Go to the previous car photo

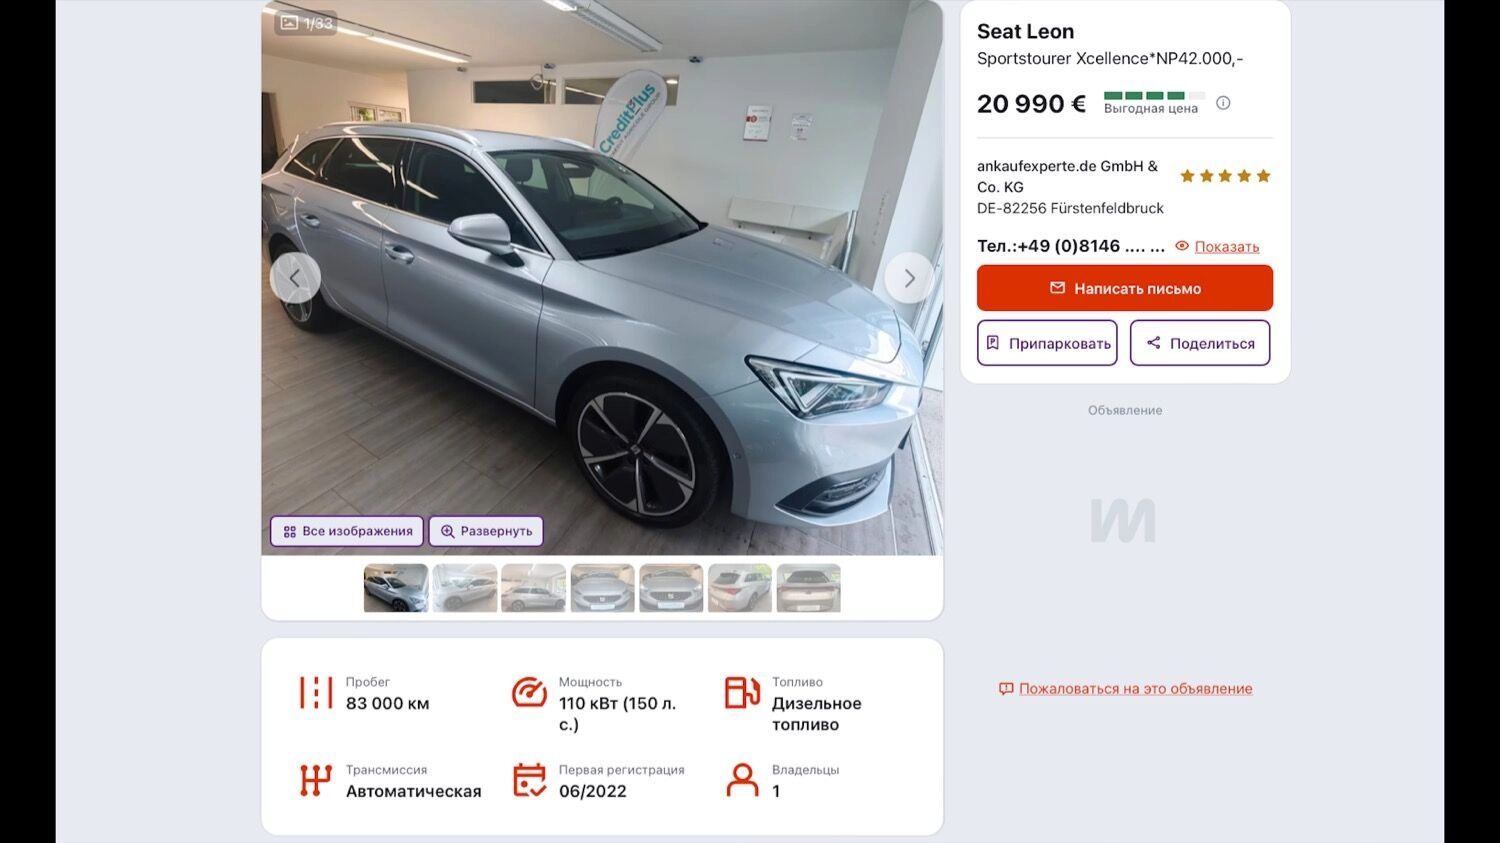295,278
